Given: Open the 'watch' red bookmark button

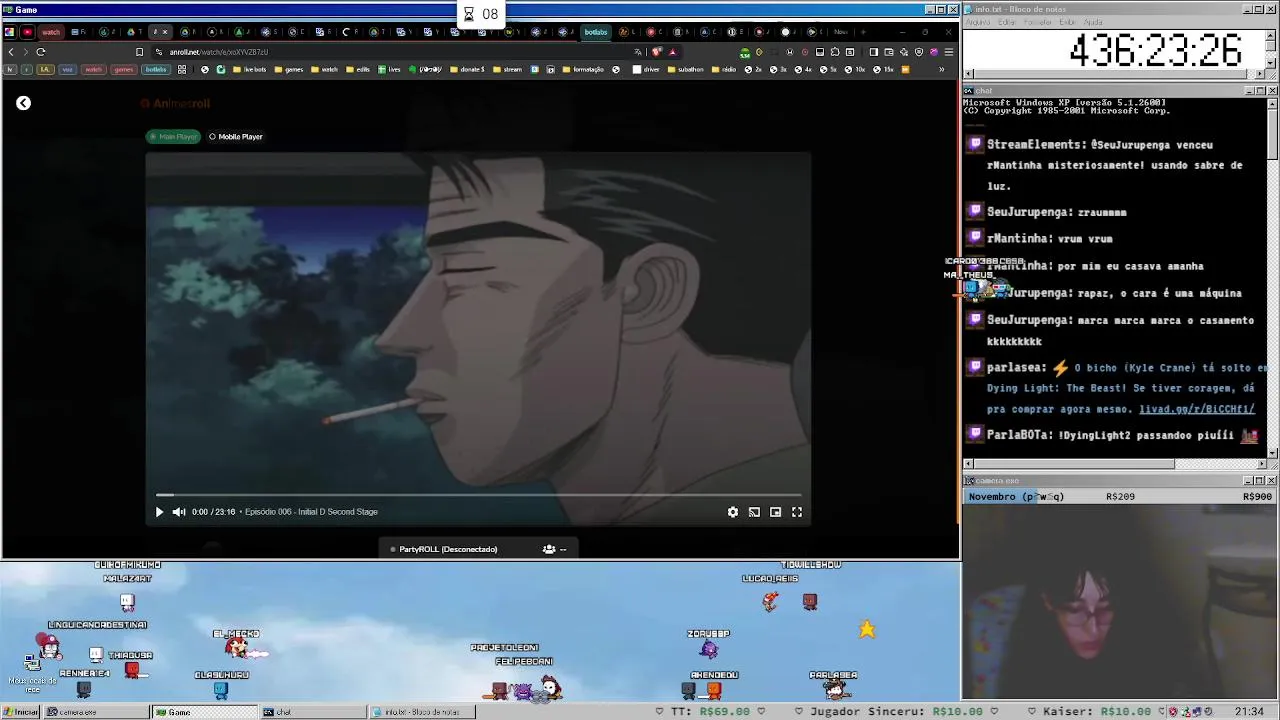Looking at the screenshot, I should 93,70.
